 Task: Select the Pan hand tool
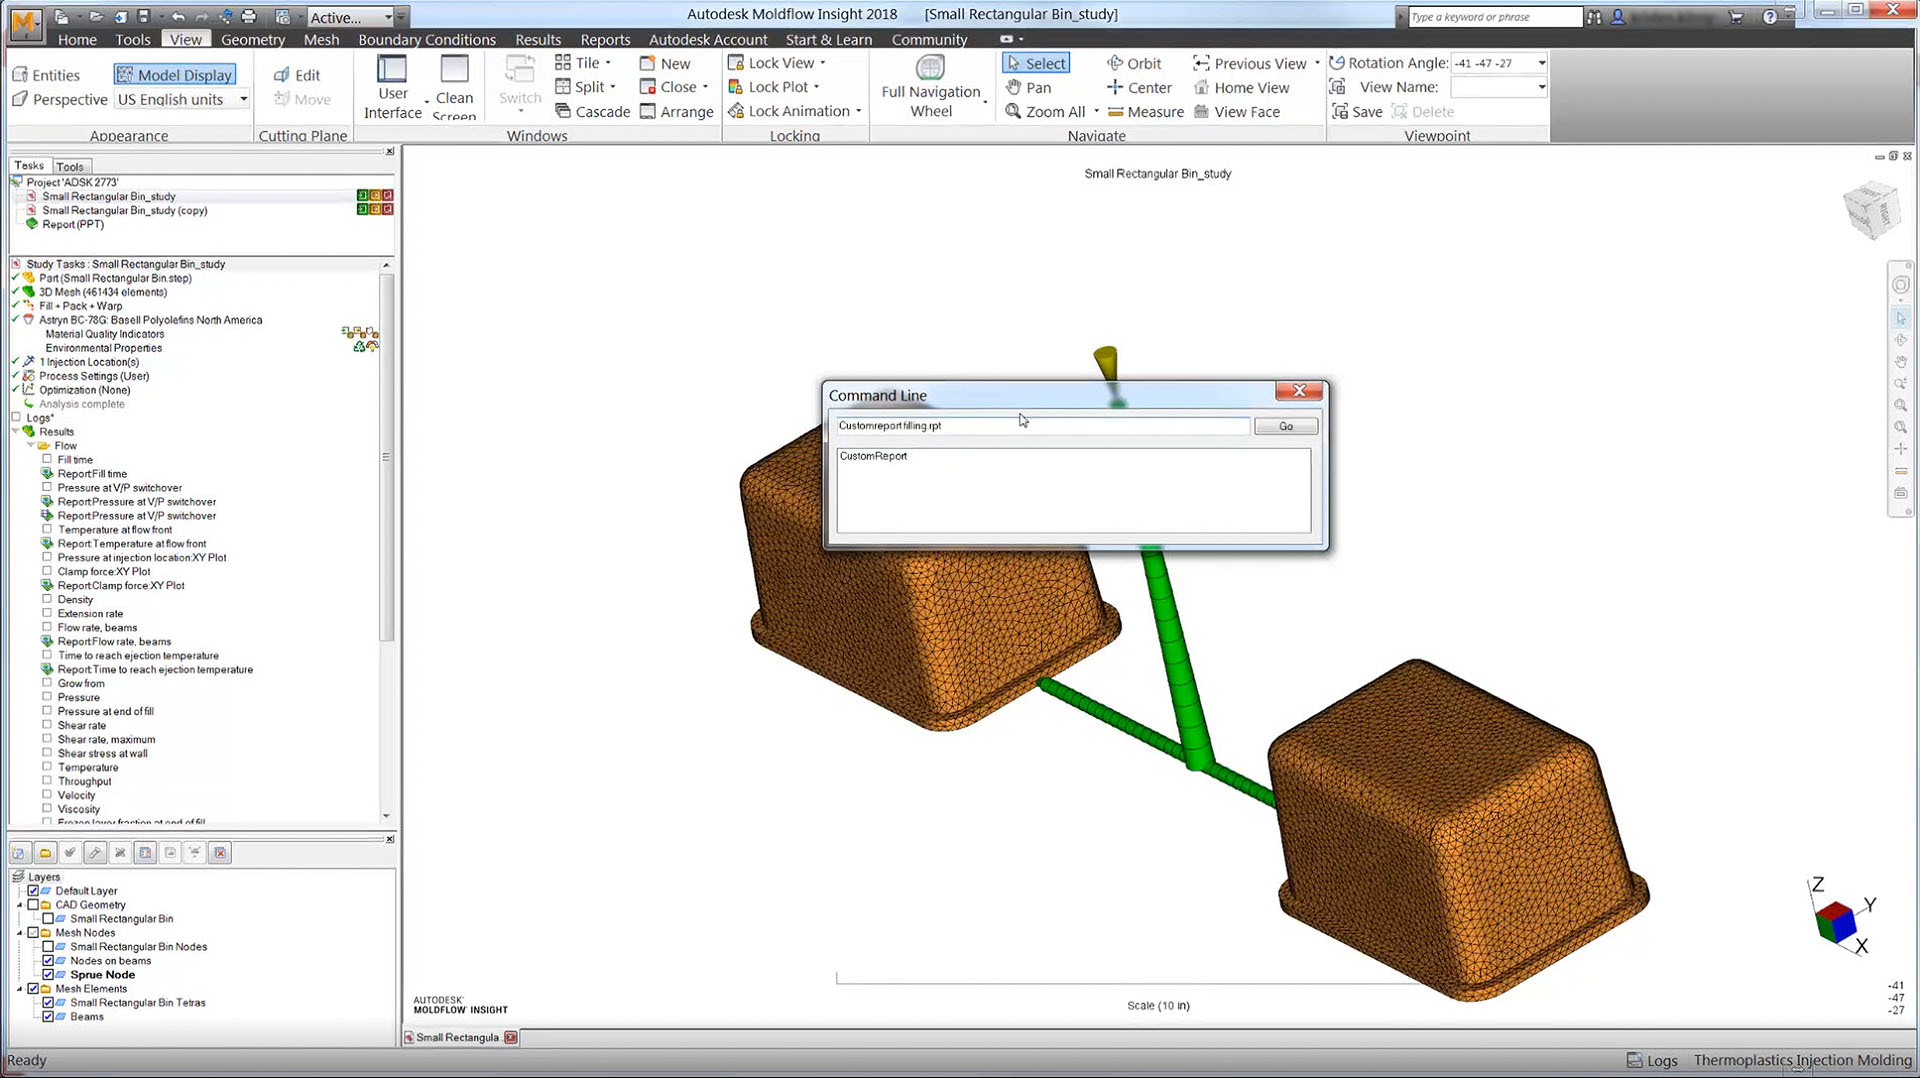[x=1013, y=87]
